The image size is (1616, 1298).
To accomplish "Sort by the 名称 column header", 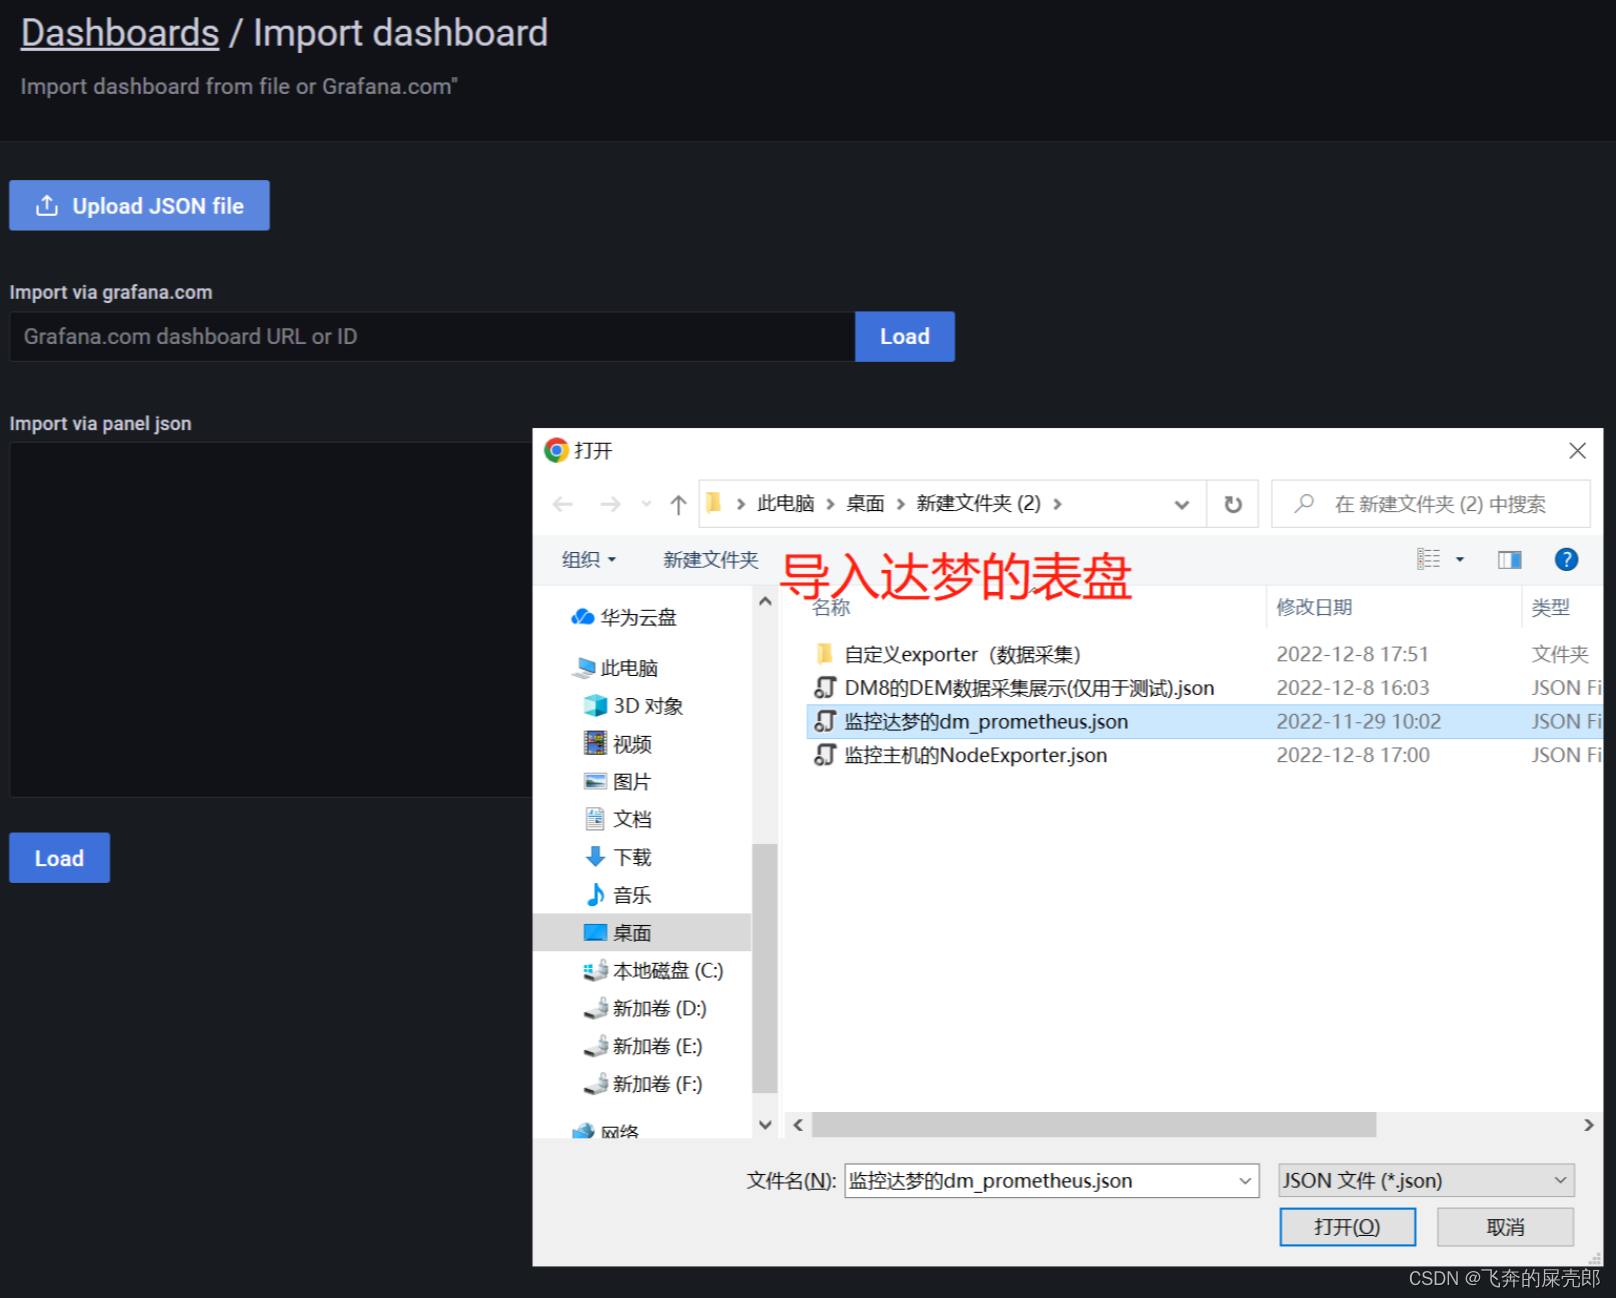I will click(831, 607).
